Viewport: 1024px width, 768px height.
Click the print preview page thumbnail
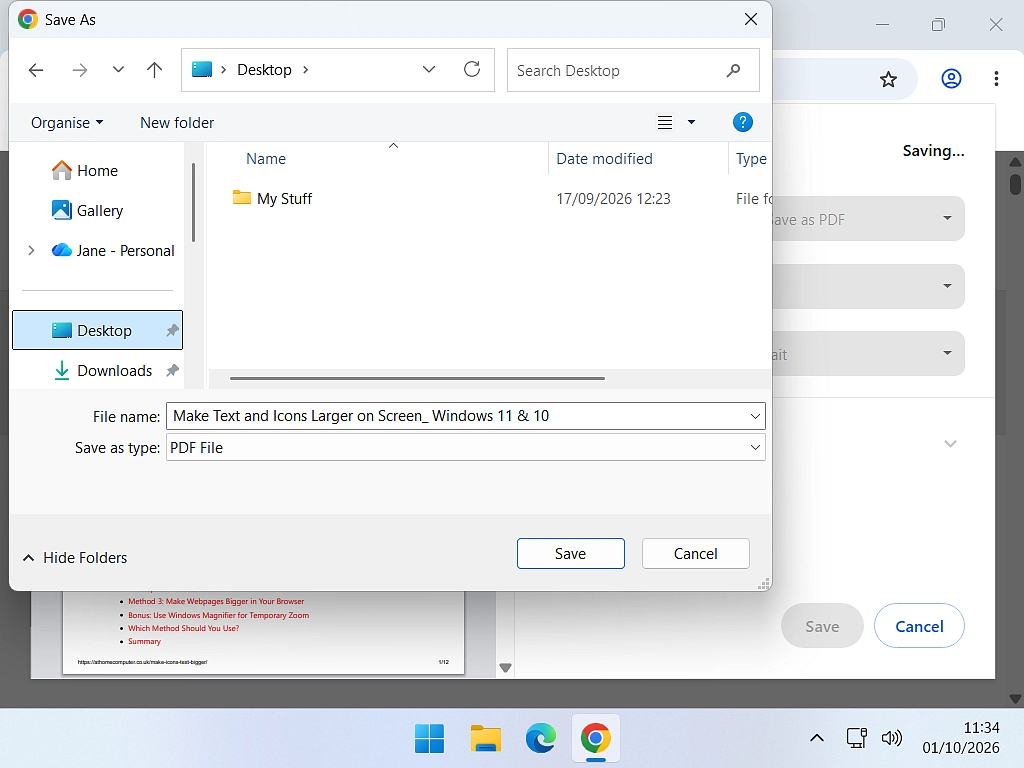click(x=263, y=632)
